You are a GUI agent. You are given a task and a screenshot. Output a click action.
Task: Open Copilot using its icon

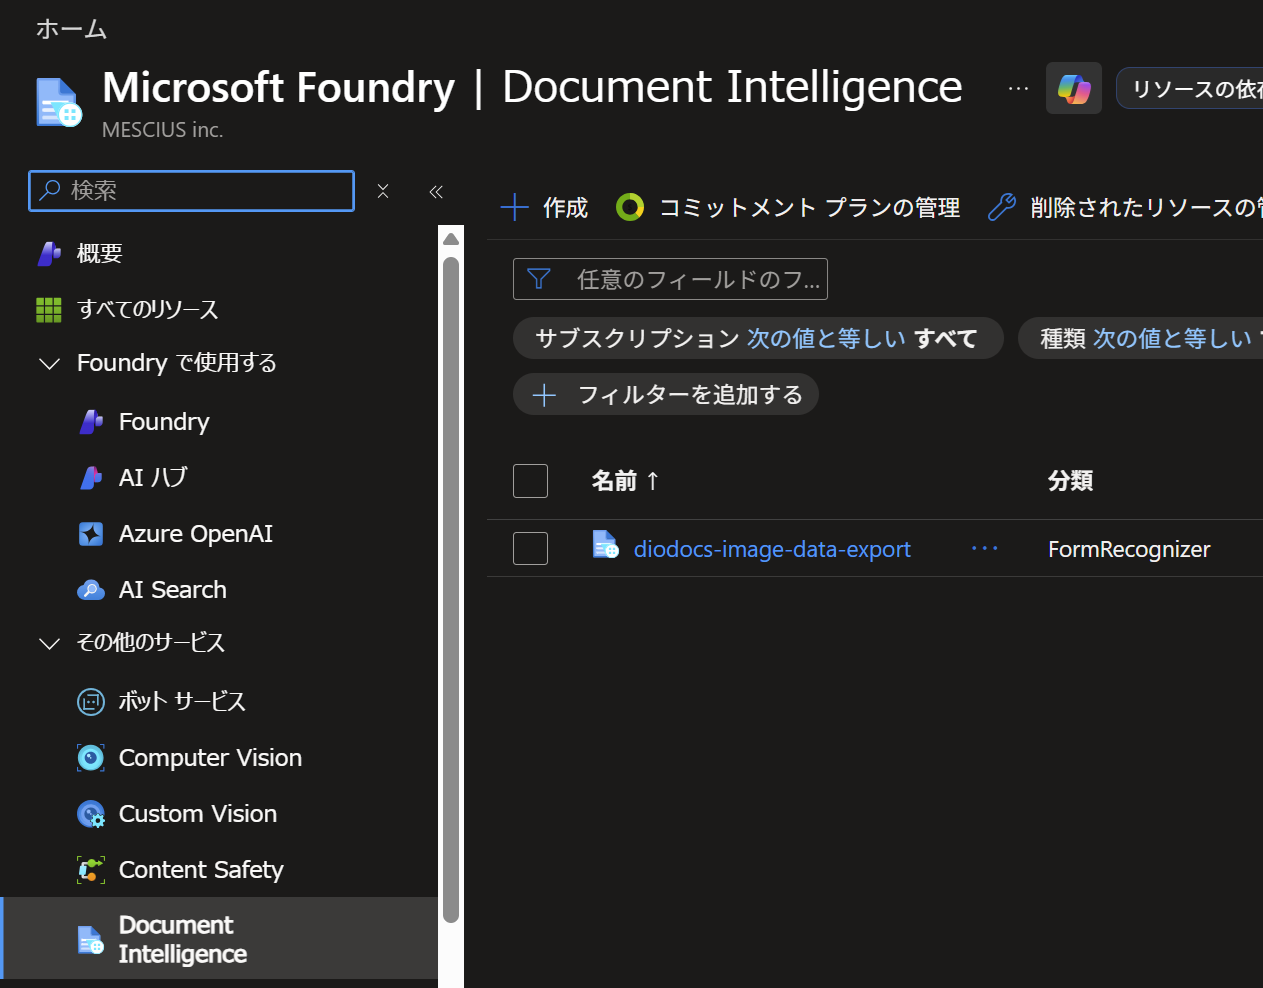coord(1073,88)
